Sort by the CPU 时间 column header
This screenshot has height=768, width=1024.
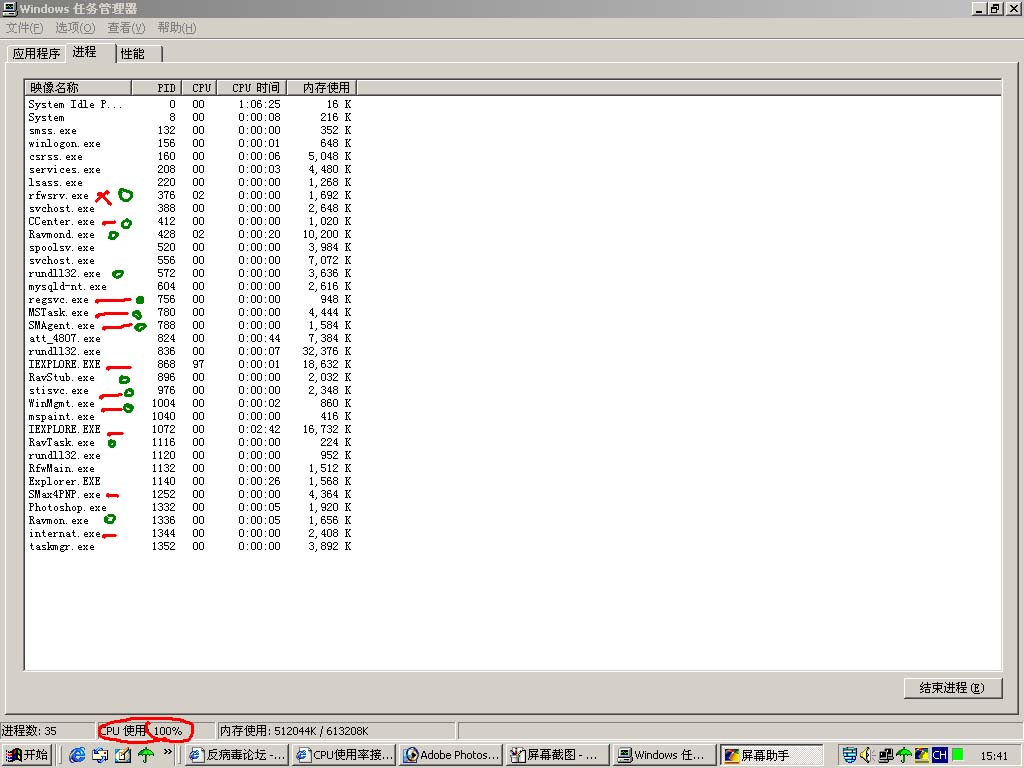[251, 88]
